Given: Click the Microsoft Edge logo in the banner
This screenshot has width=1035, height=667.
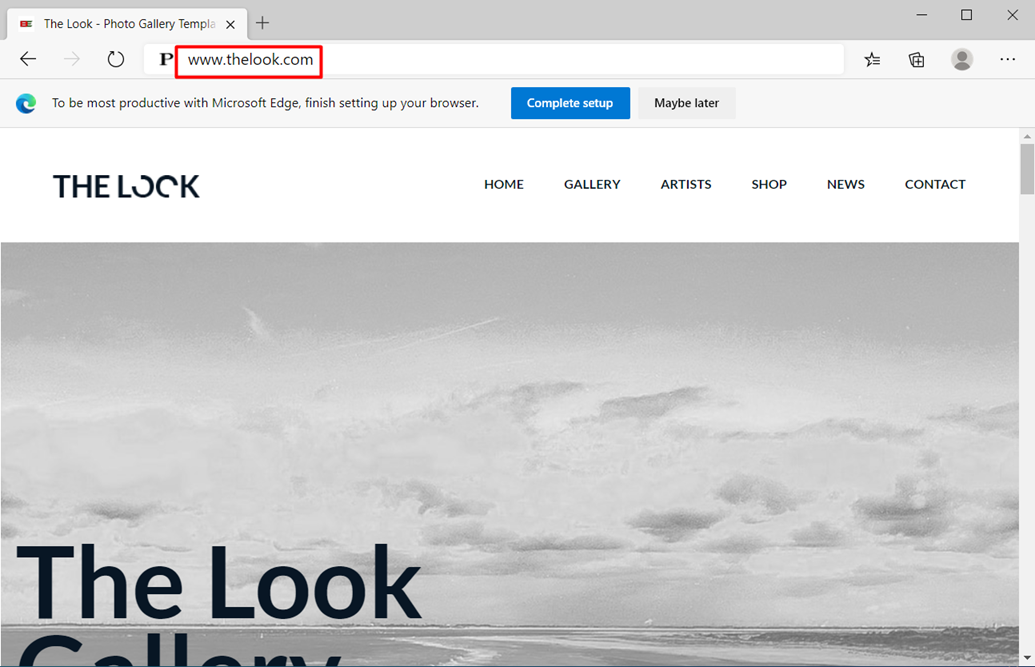Looking at the screenshot, I should pyautogui.click(x=26, y=103).
